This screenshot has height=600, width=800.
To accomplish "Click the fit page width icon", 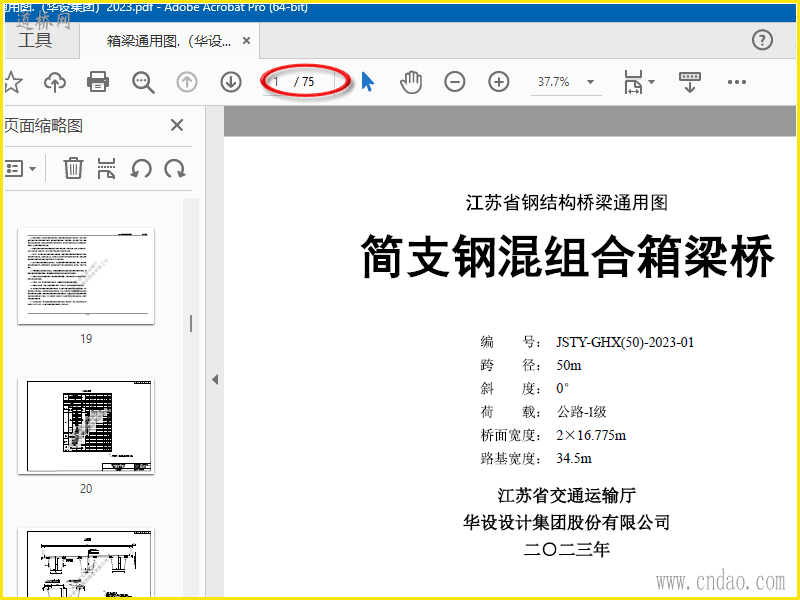I will (x=633, y=82).
